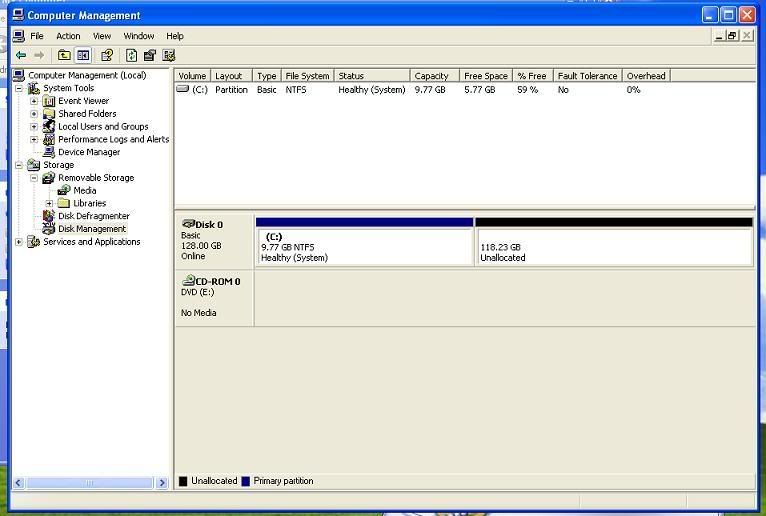The image size is (766, 516).
Task: Select the 118.23 GB Unallocated region
Action: point(613,247)
